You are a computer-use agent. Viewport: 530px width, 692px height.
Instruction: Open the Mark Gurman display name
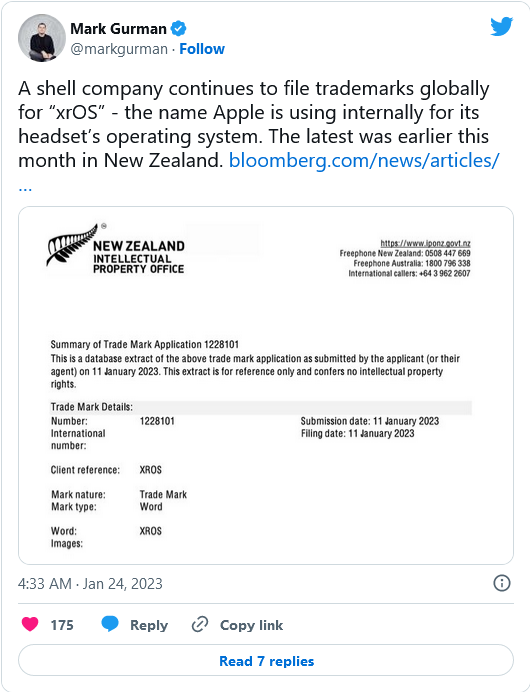[118, 29]
